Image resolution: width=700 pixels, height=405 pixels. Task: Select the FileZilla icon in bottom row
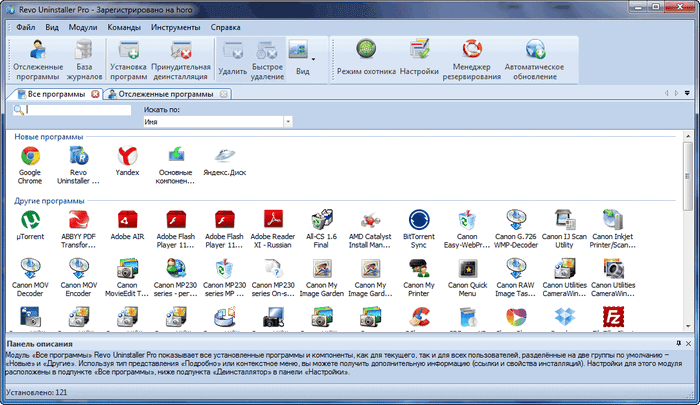[613, 318]
